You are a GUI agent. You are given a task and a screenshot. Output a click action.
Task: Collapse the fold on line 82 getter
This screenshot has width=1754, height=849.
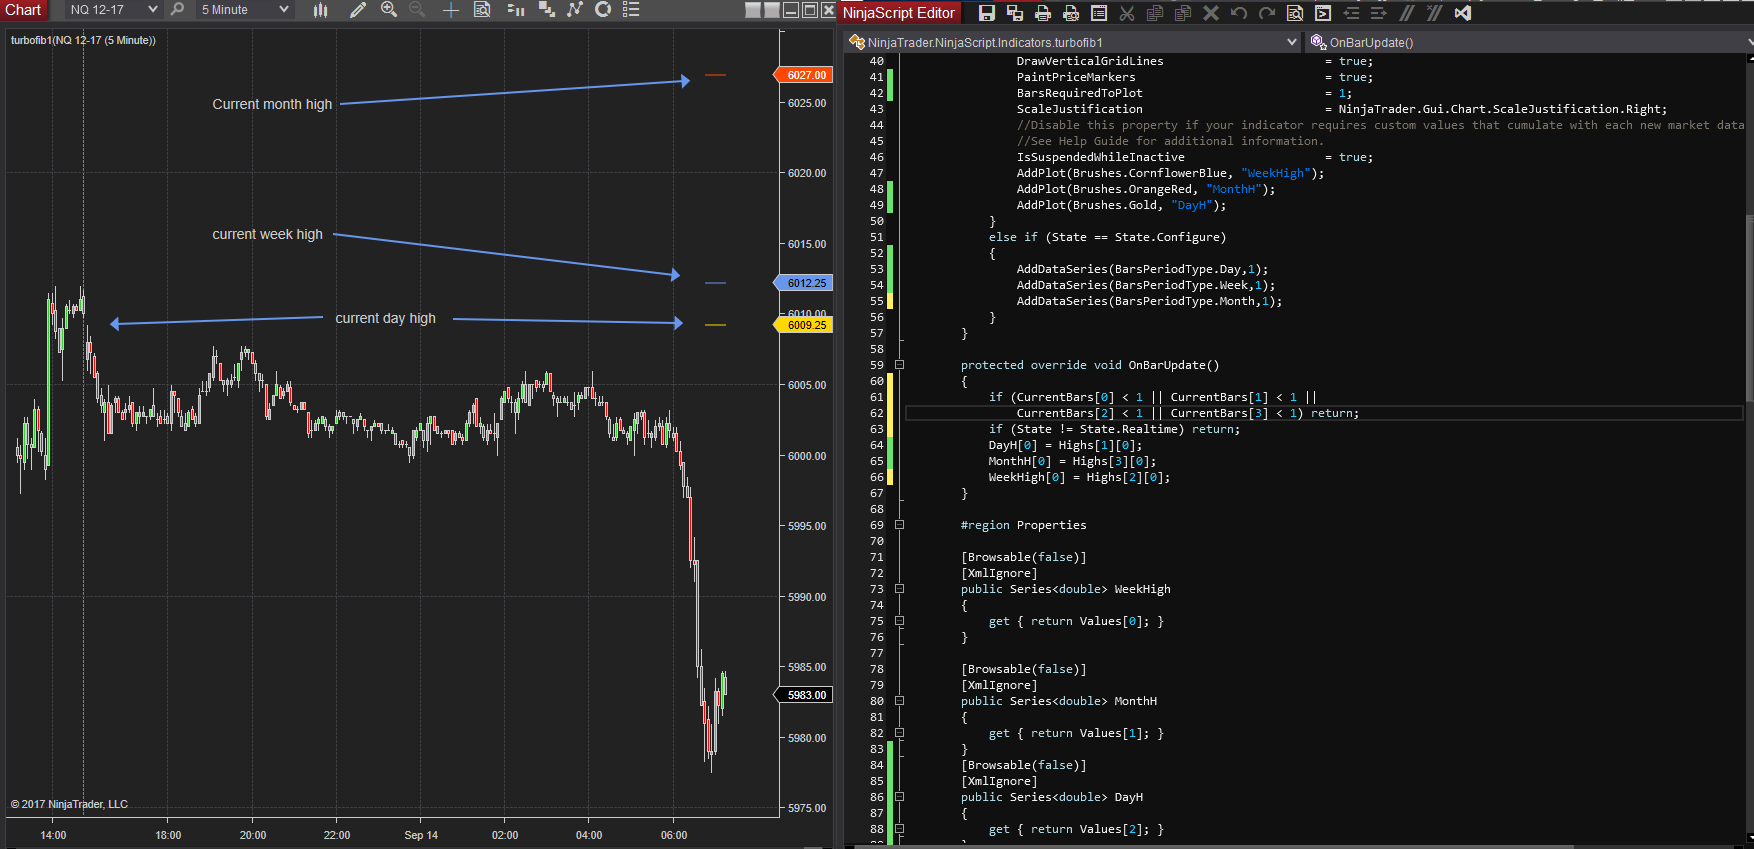(x=899, y=733)
